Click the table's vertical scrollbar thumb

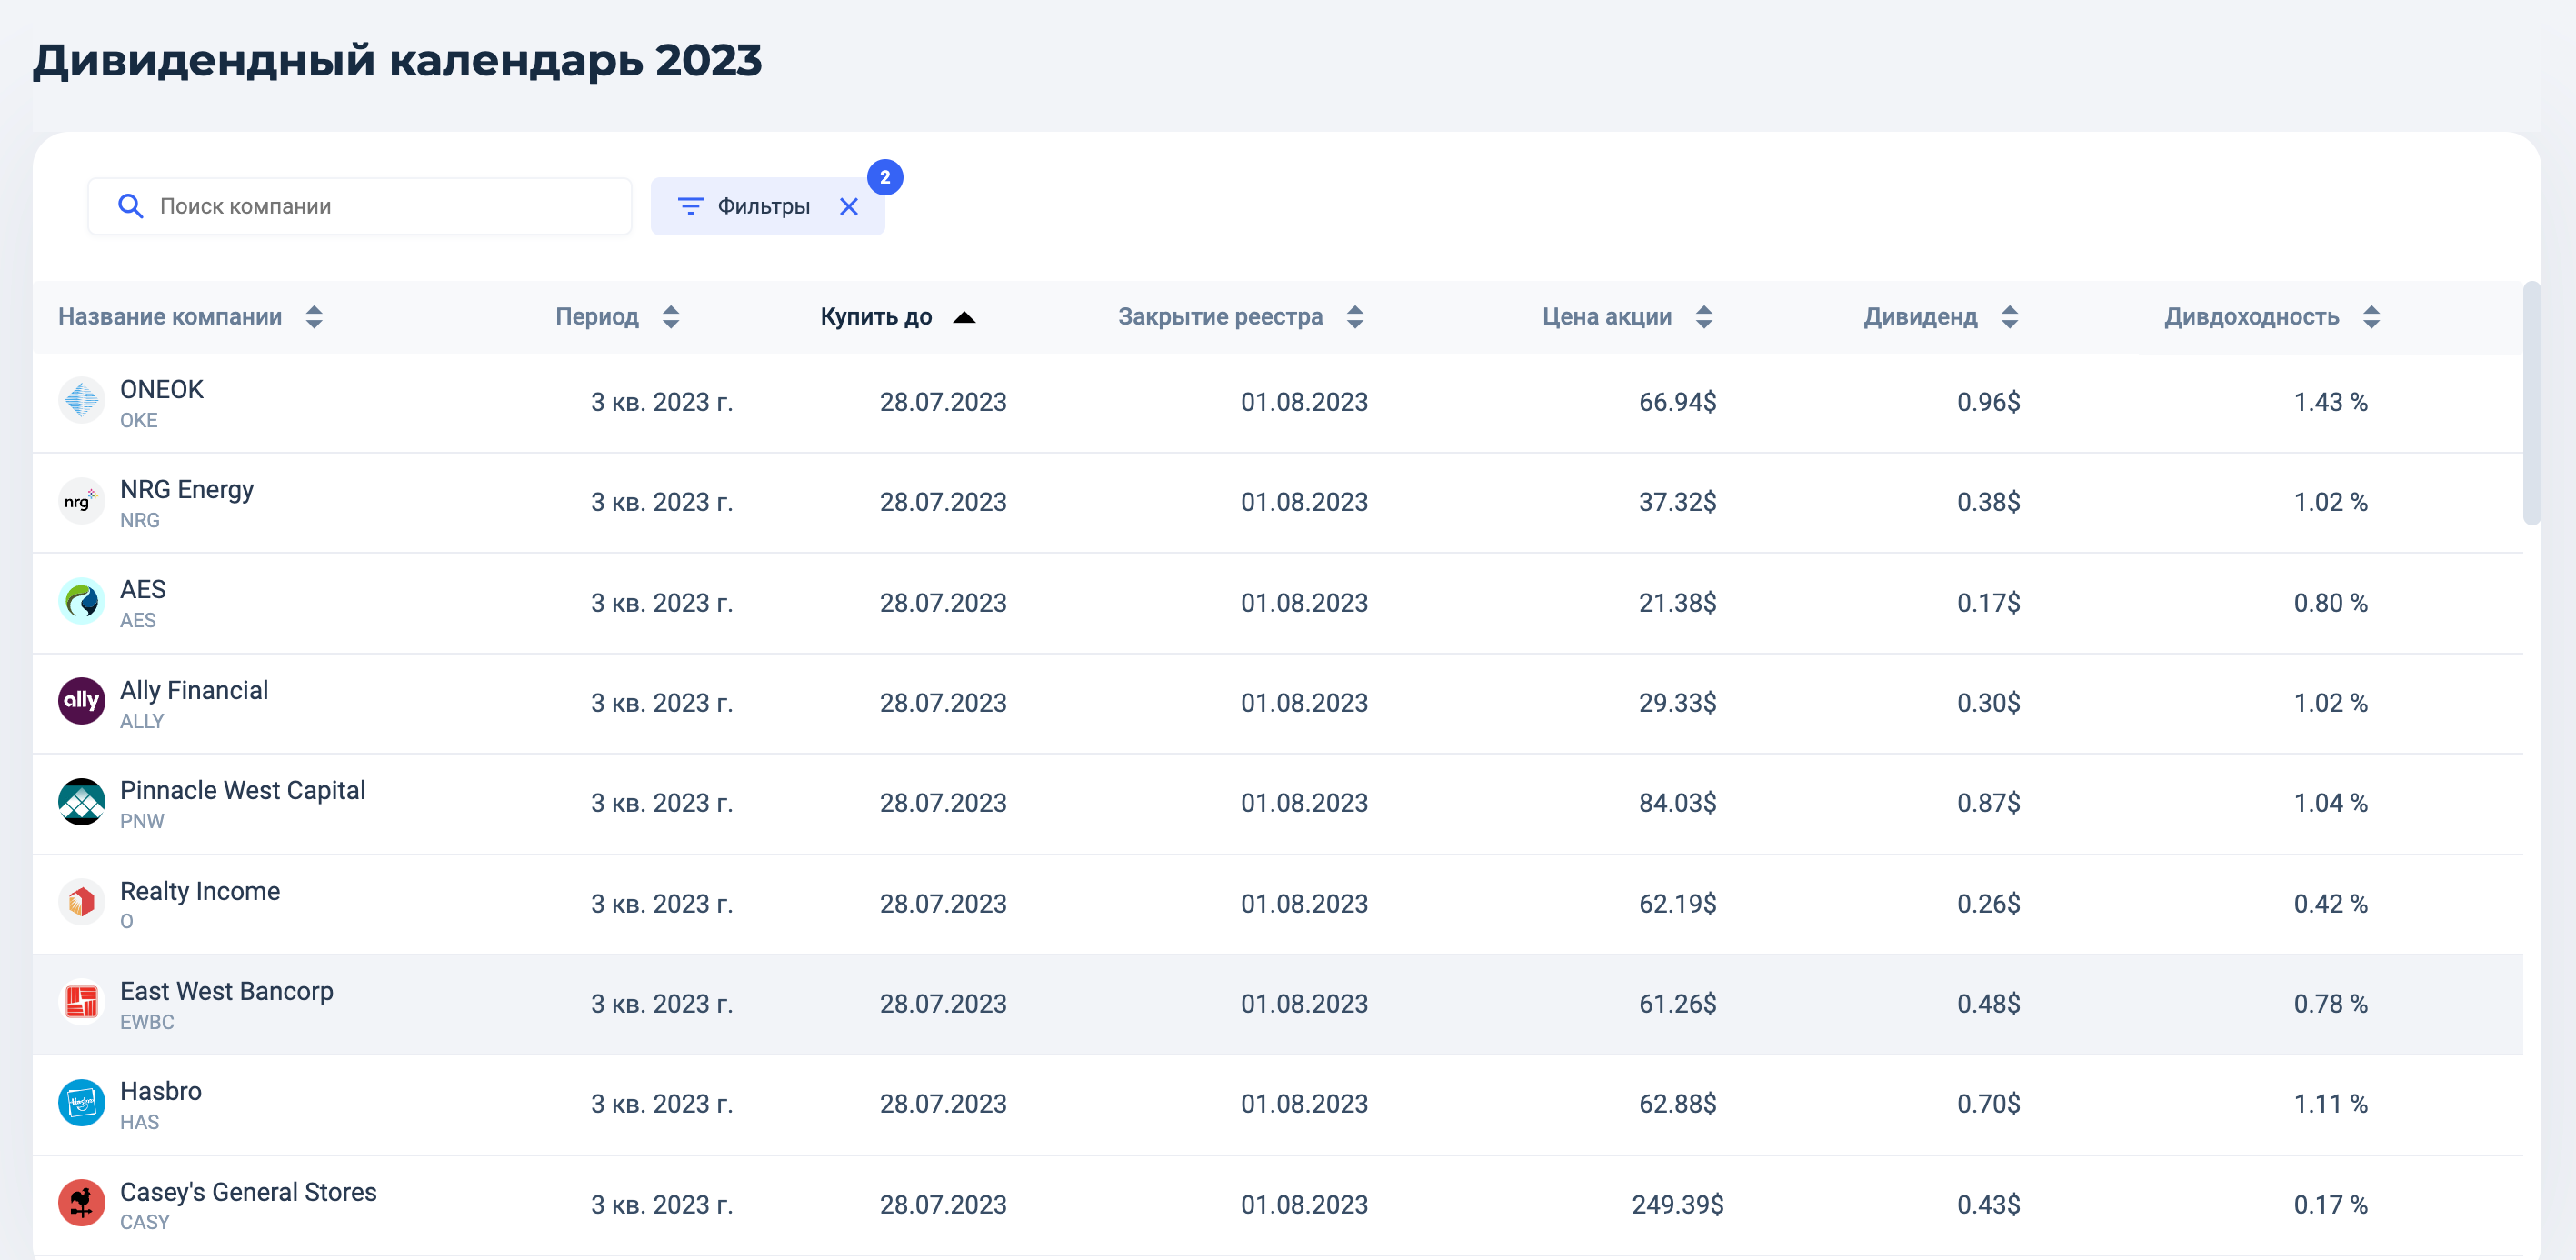click(2531, 403)
